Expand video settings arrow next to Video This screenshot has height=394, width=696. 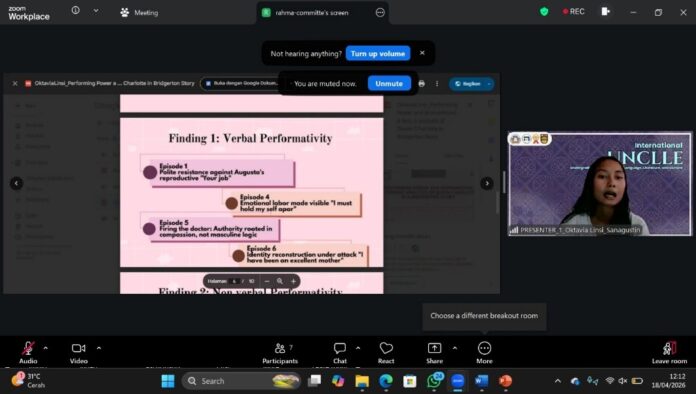coord(99,348)
